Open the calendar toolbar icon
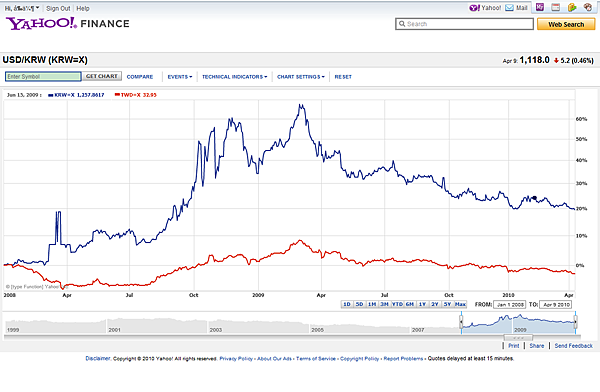This screenshot has height=392, width=600. 556,7
